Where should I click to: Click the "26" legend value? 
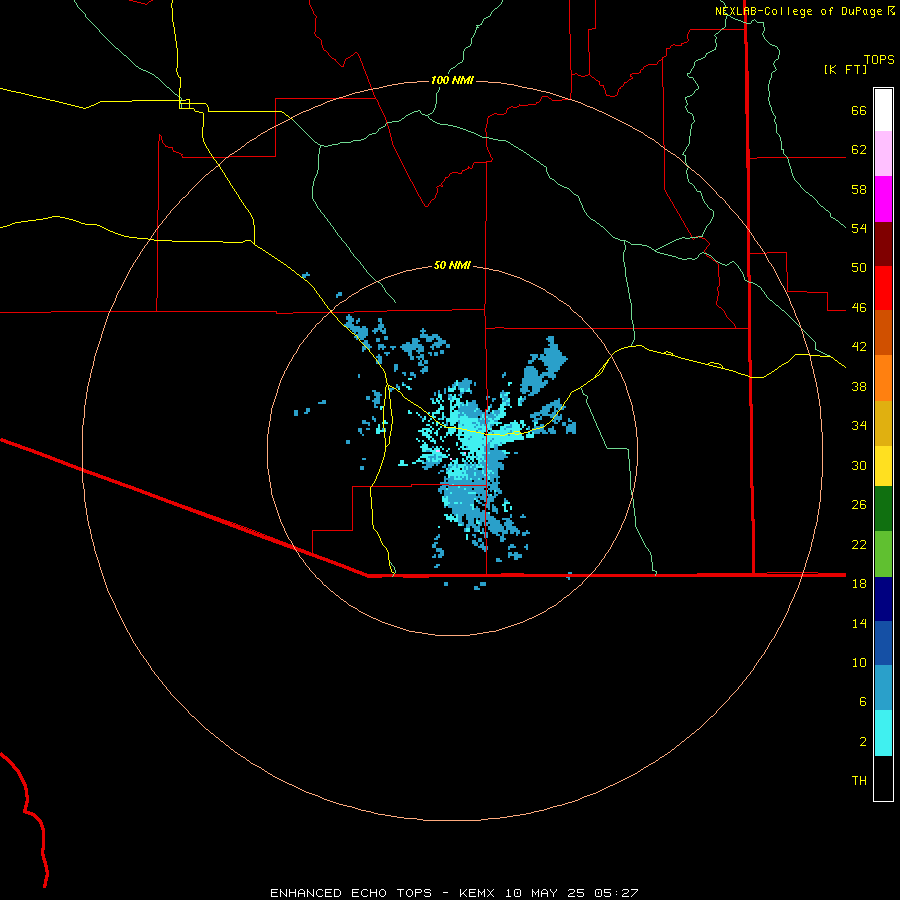[x=859, y=505]
